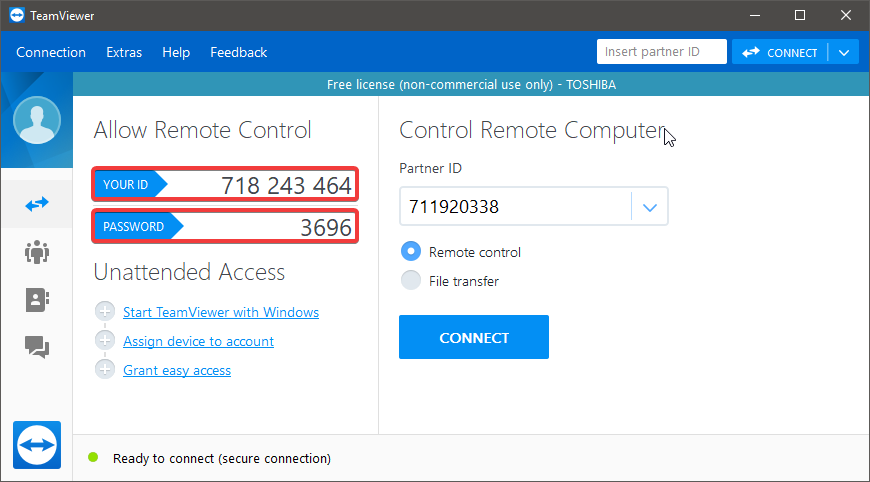Minimize the TeamViewer window
870x482 pixels.
pyautogui.click(x=755, y=16)
